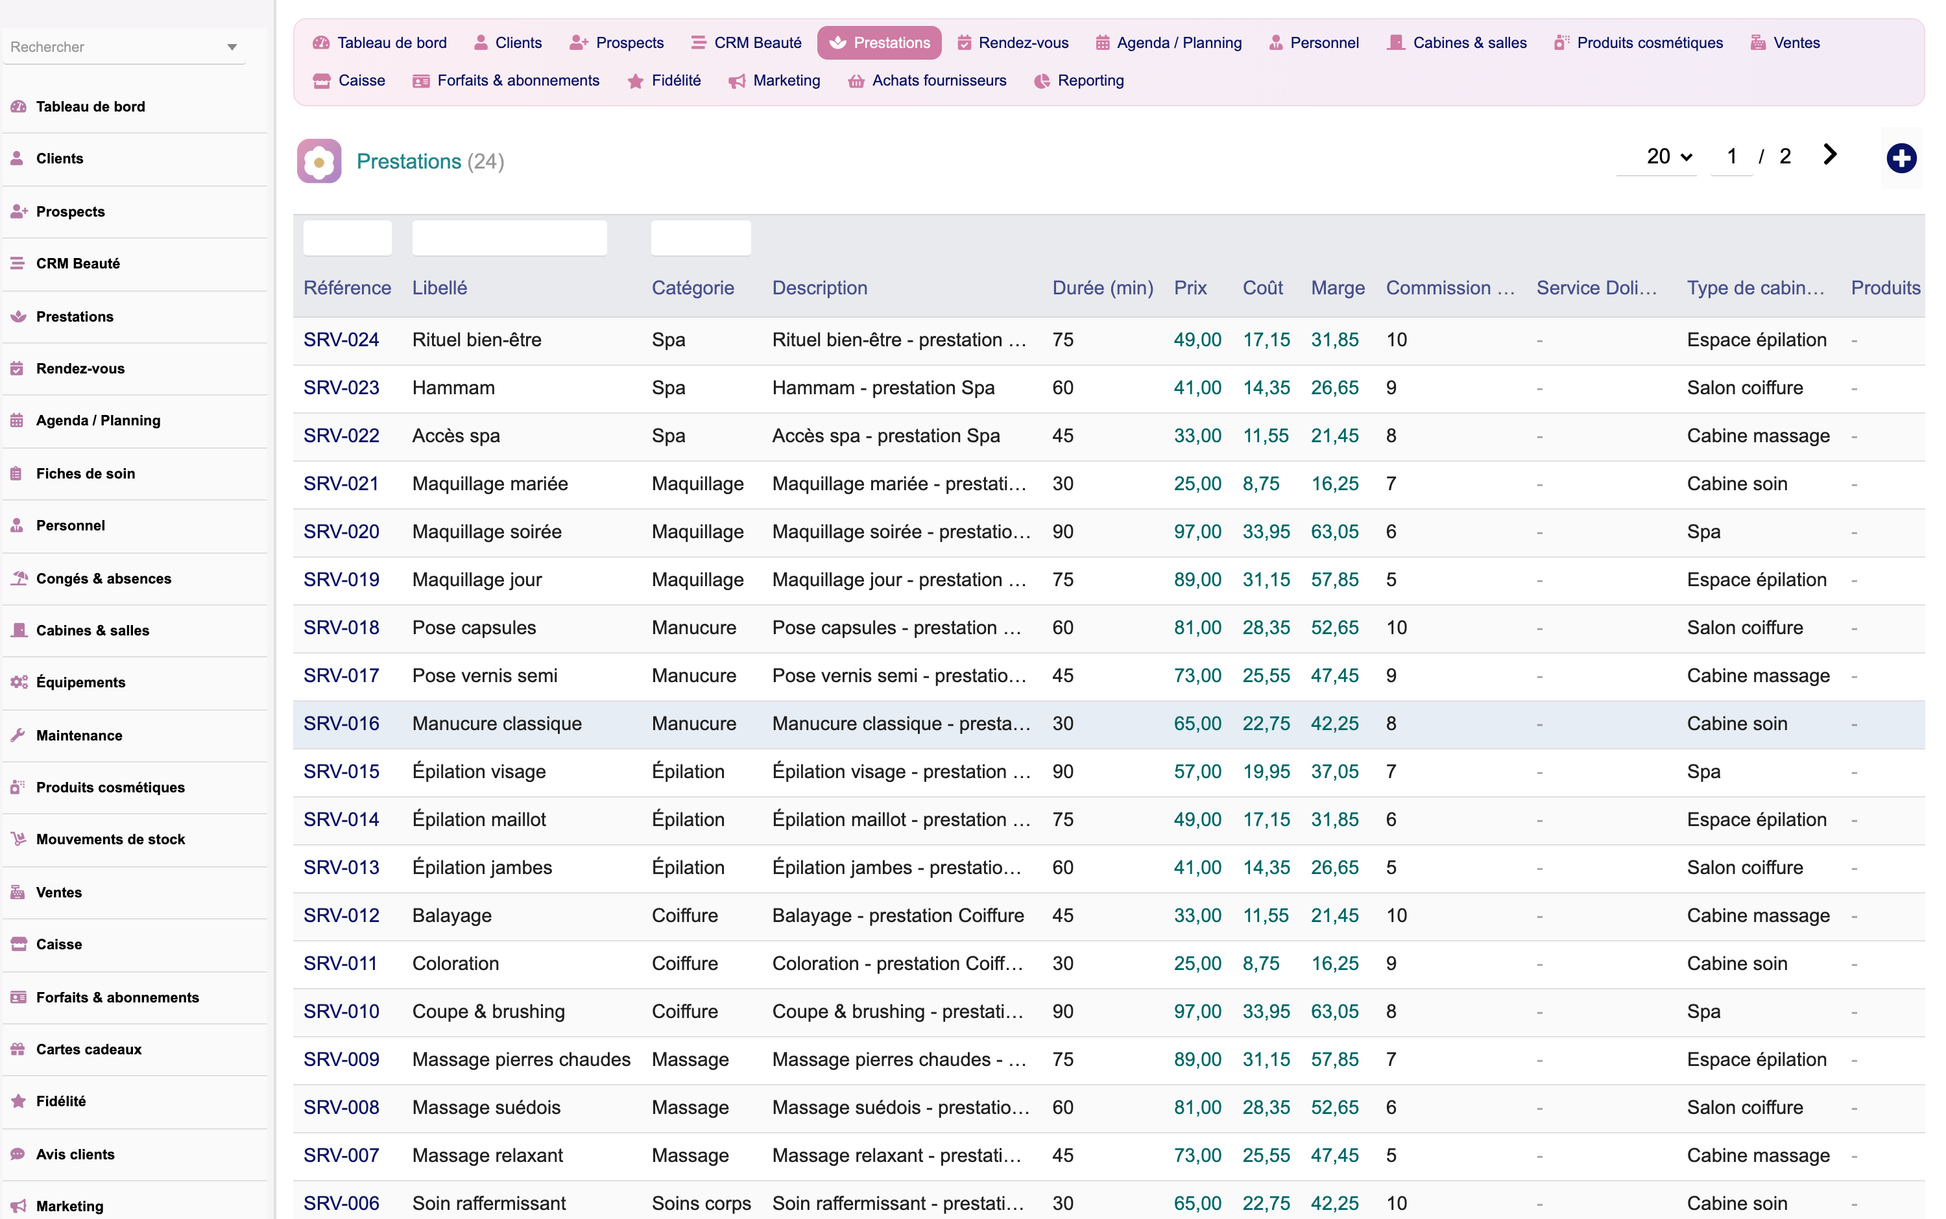Open Personnel in the sidebar
Viewport: 1946px width, 1219px height.
point(70,525)
